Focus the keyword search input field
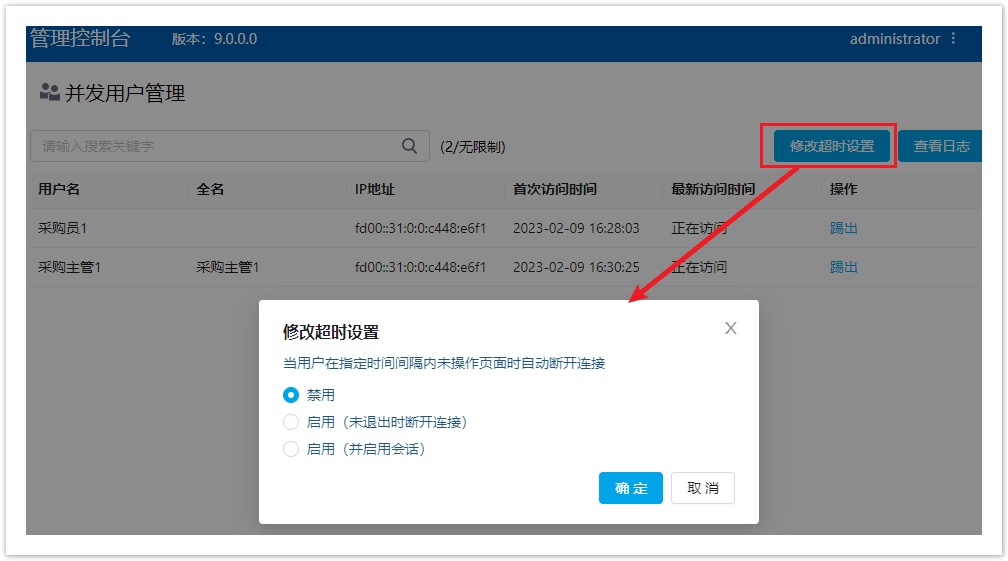The image size is (1008, 561). [x=215, y=146]
